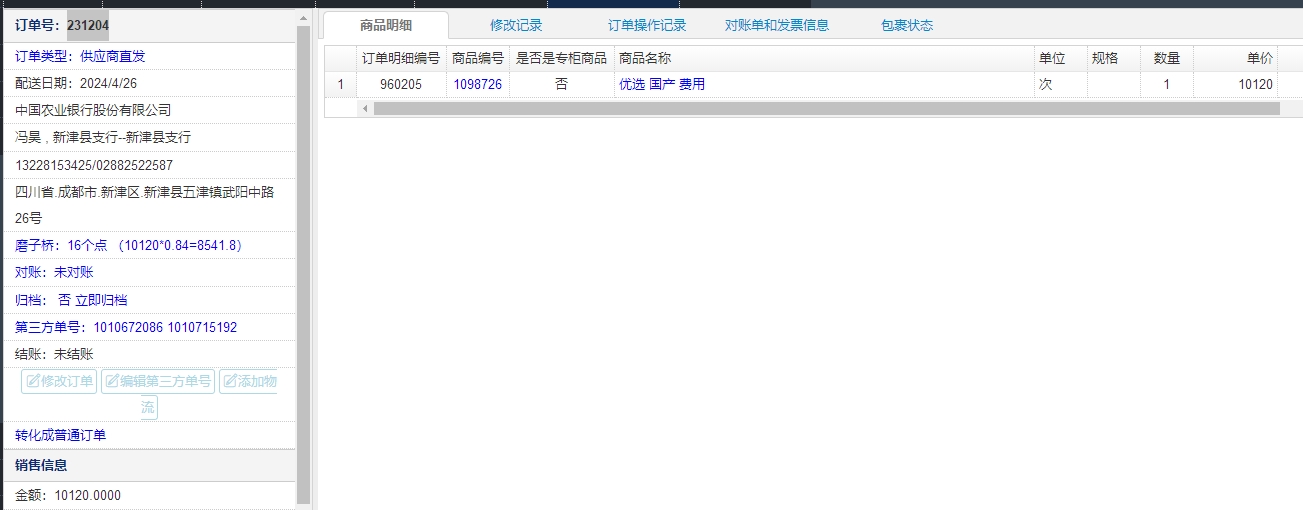Image resolution: width=1303 pixels, height=510 pixels.
Task: Click the phone number 13228153425/02882522587
Action: pos(94,165)
